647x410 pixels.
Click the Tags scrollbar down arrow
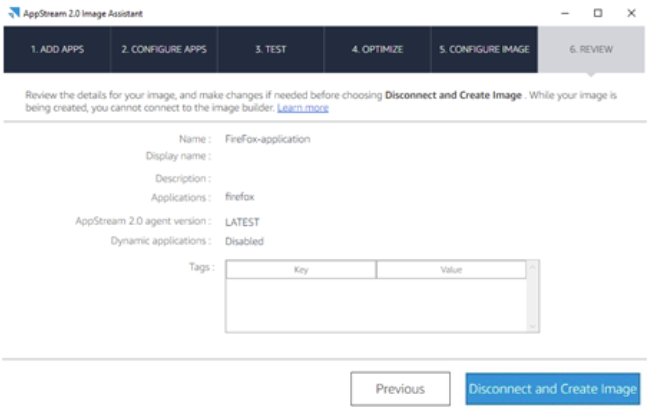532,326
